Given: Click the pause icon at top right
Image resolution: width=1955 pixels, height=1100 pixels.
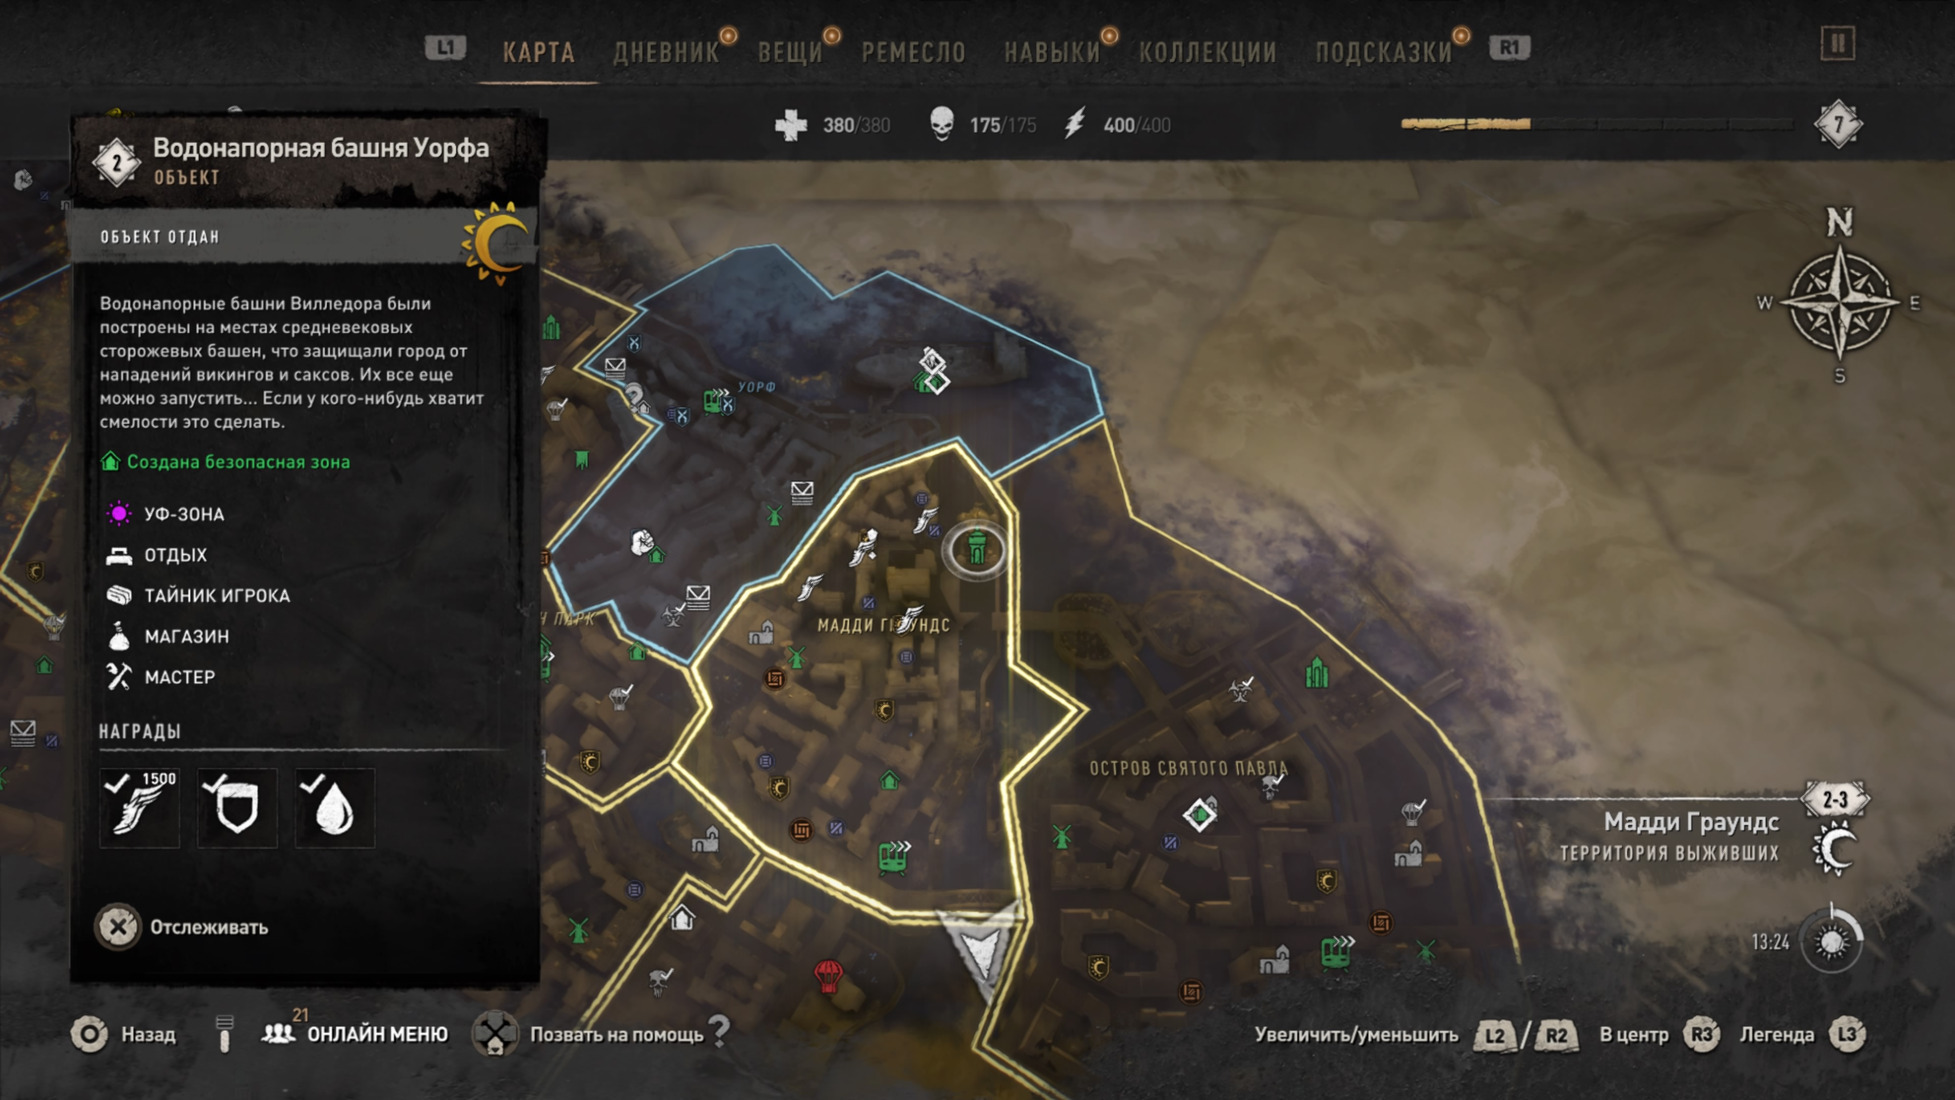Looking at the screenshot, I should pyautogui.click(x=1837, y=43).
